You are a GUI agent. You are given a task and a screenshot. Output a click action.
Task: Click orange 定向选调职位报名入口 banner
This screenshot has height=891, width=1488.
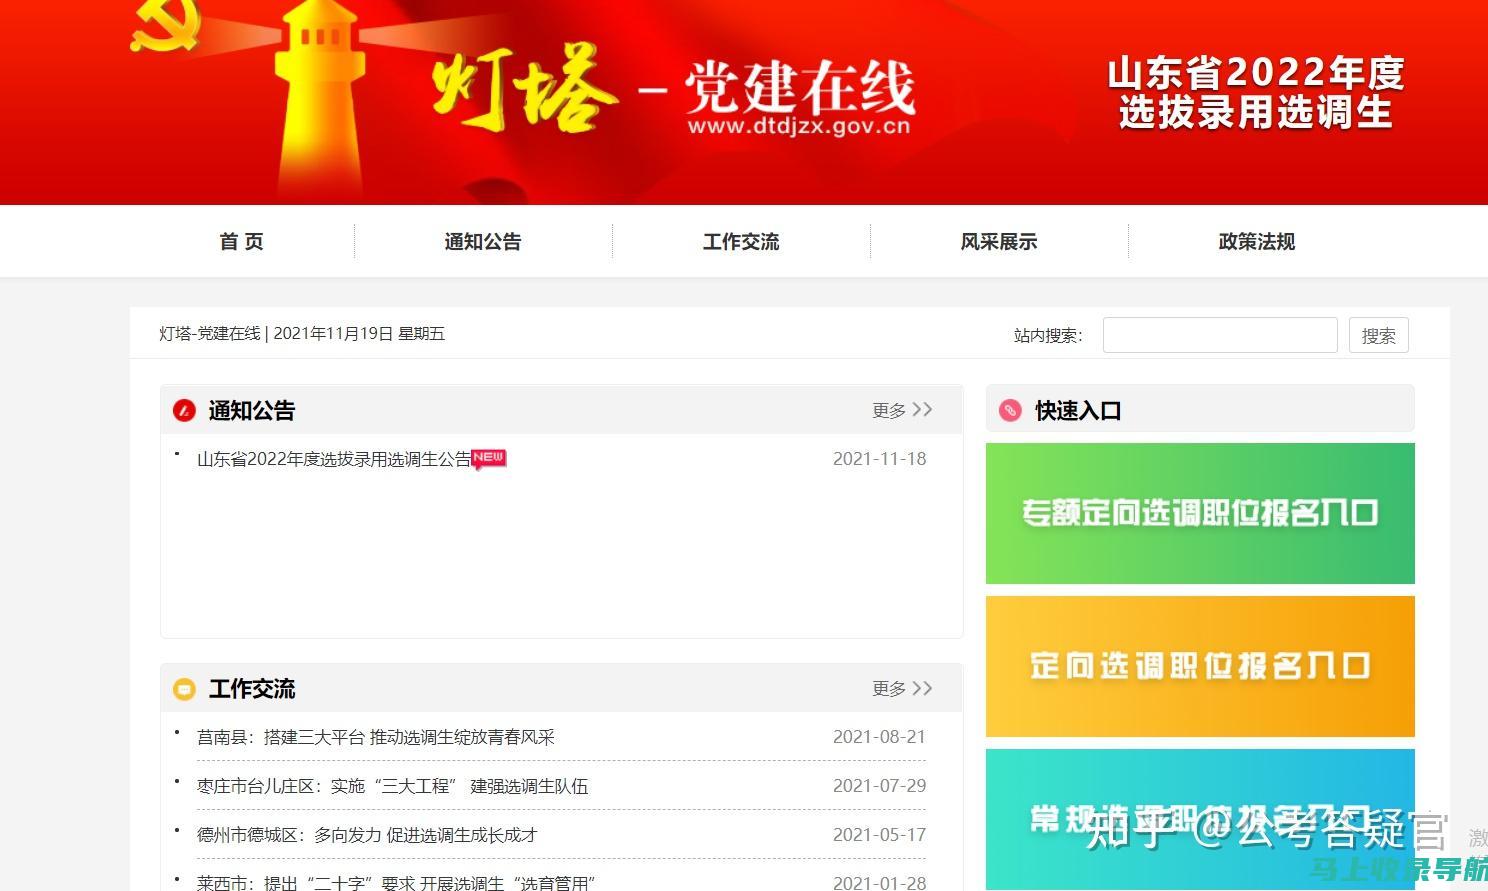coord(1200,666)
